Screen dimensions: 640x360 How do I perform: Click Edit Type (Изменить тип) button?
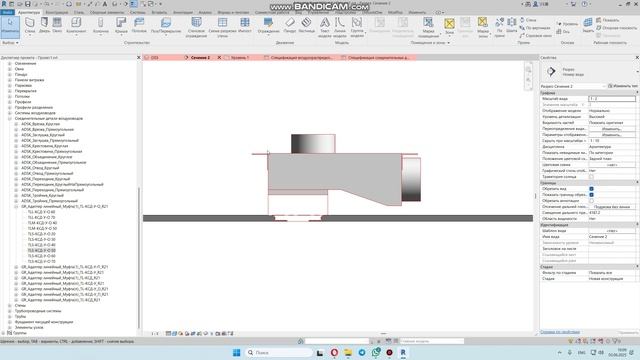click(622, 86)
